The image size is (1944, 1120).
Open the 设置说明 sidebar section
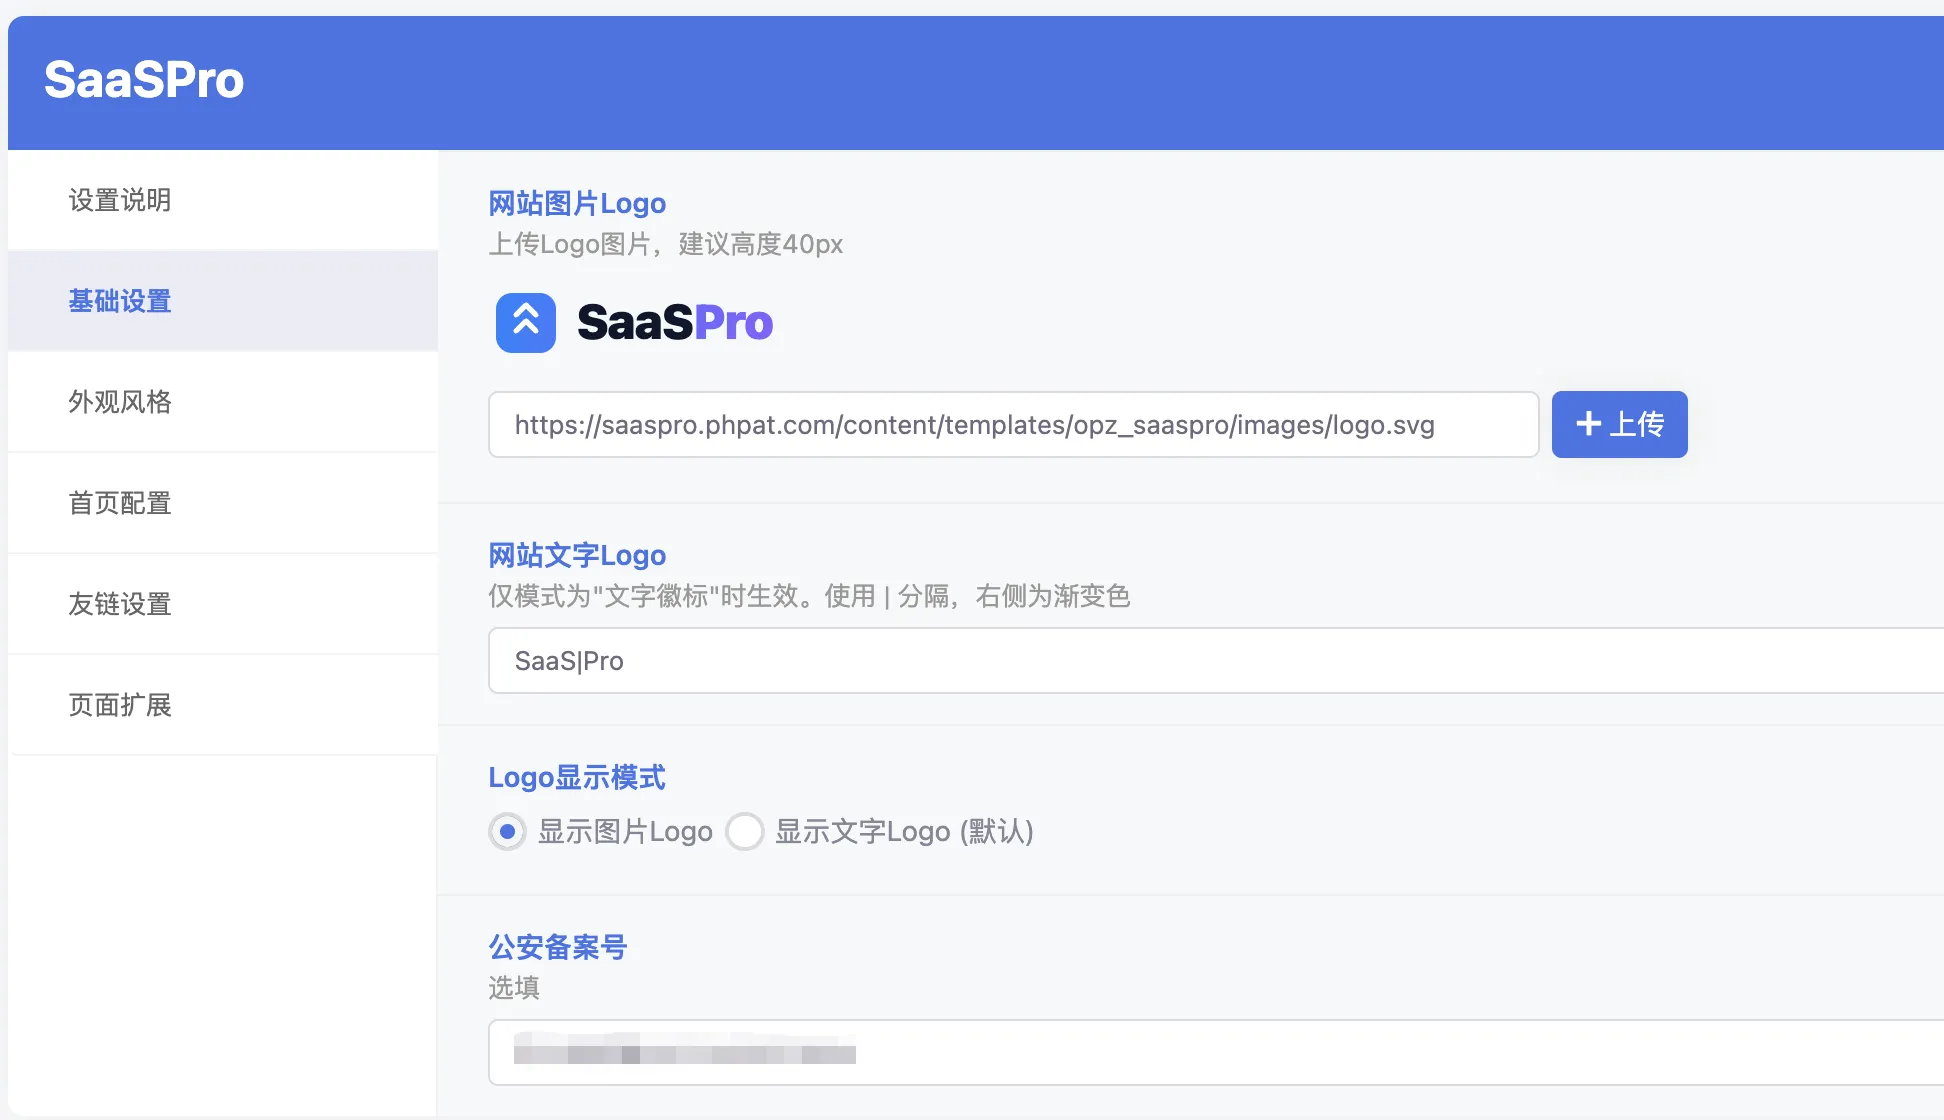tap(119, 200)
